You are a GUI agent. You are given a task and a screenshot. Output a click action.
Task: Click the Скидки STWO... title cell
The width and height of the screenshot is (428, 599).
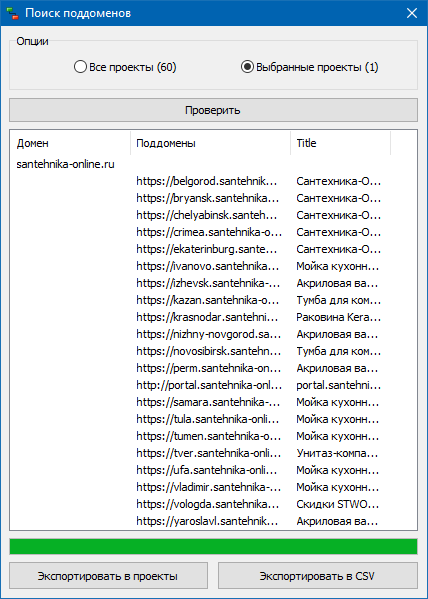[x=337, y=504]
